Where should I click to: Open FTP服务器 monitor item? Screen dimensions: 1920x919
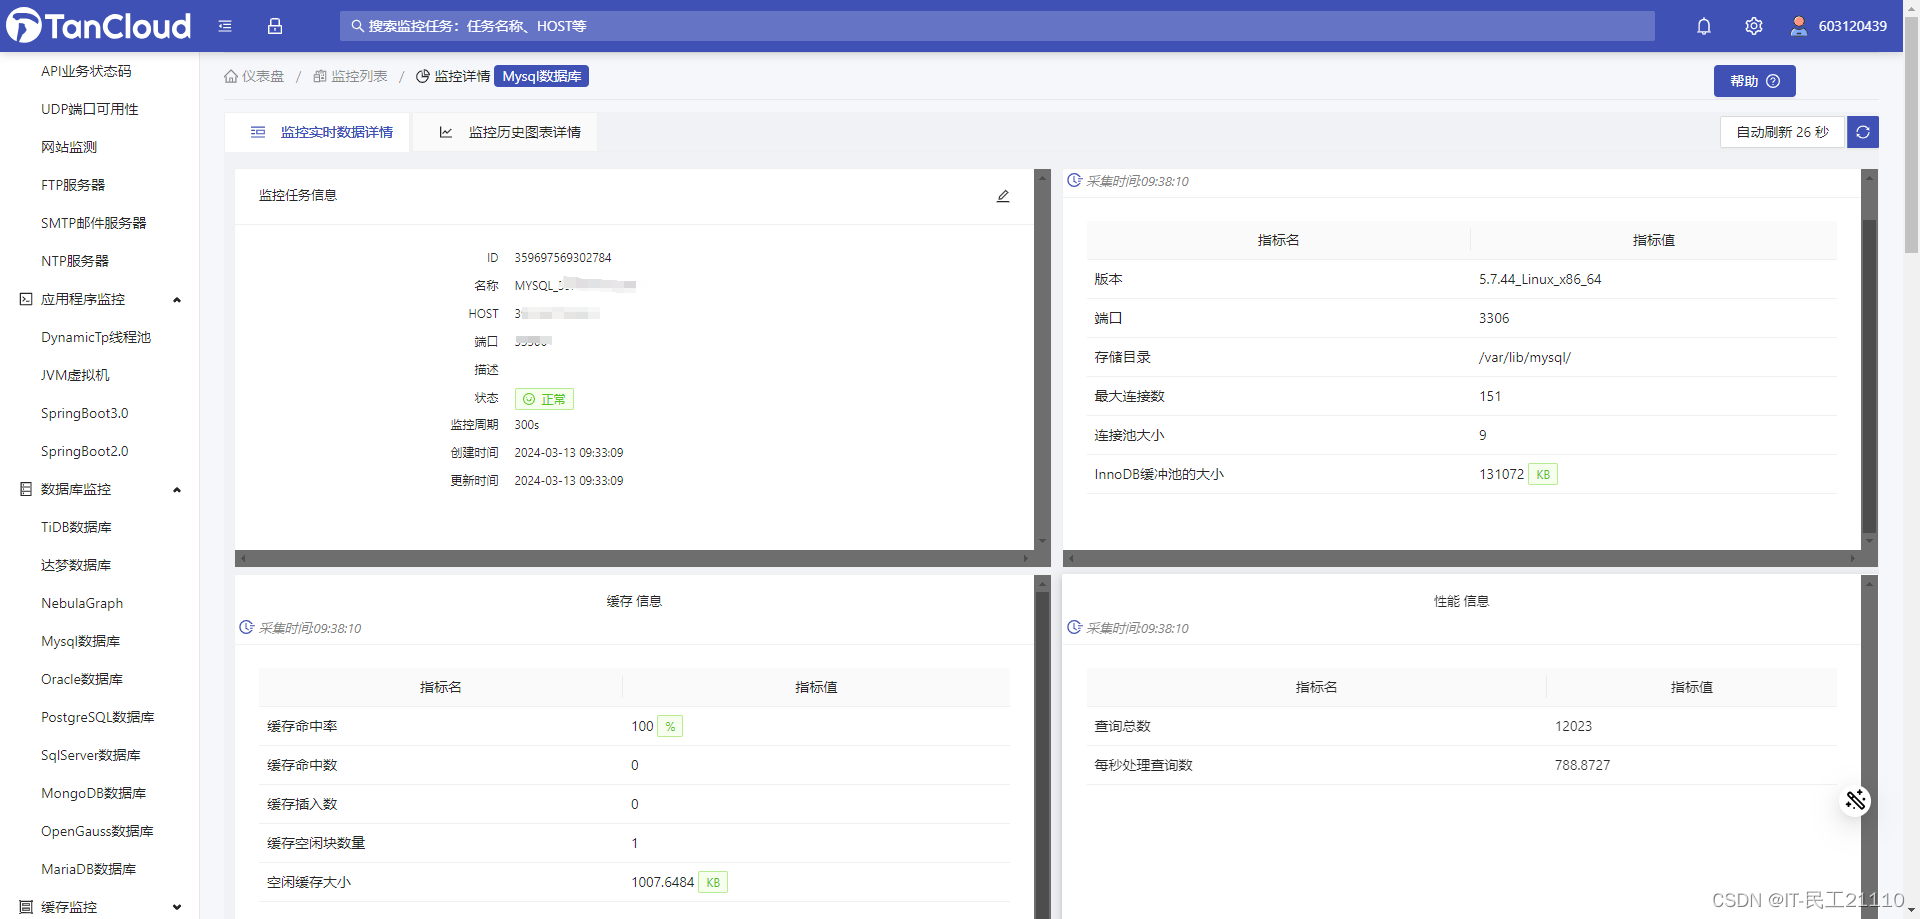coord(73,185)
